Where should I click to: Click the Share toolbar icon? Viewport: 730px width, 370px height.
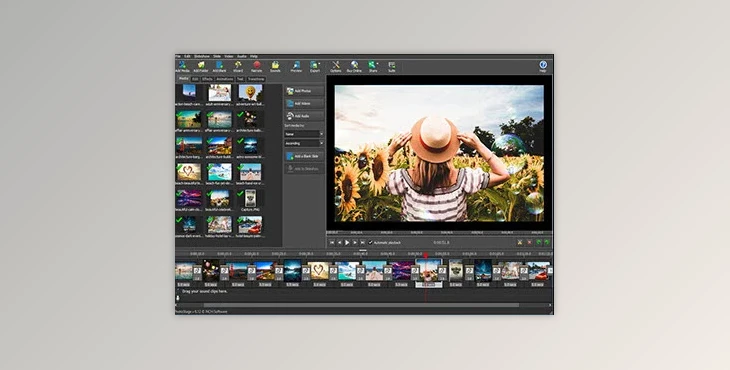tap(372, 67)
